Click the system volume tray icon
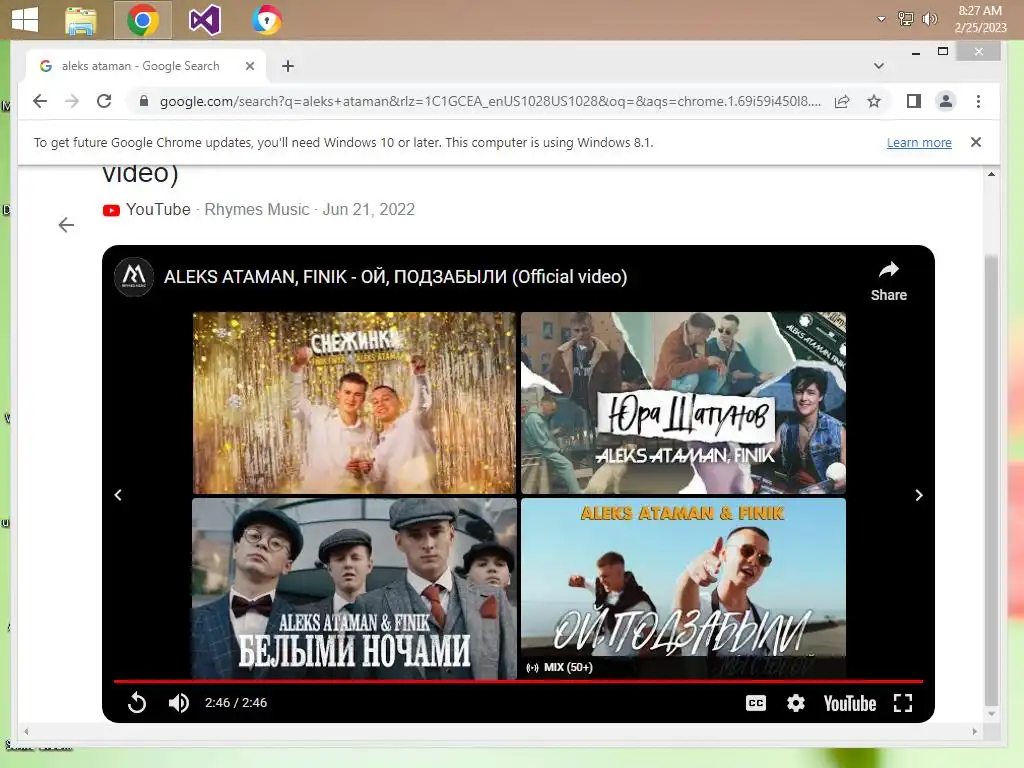 [929, 19]
